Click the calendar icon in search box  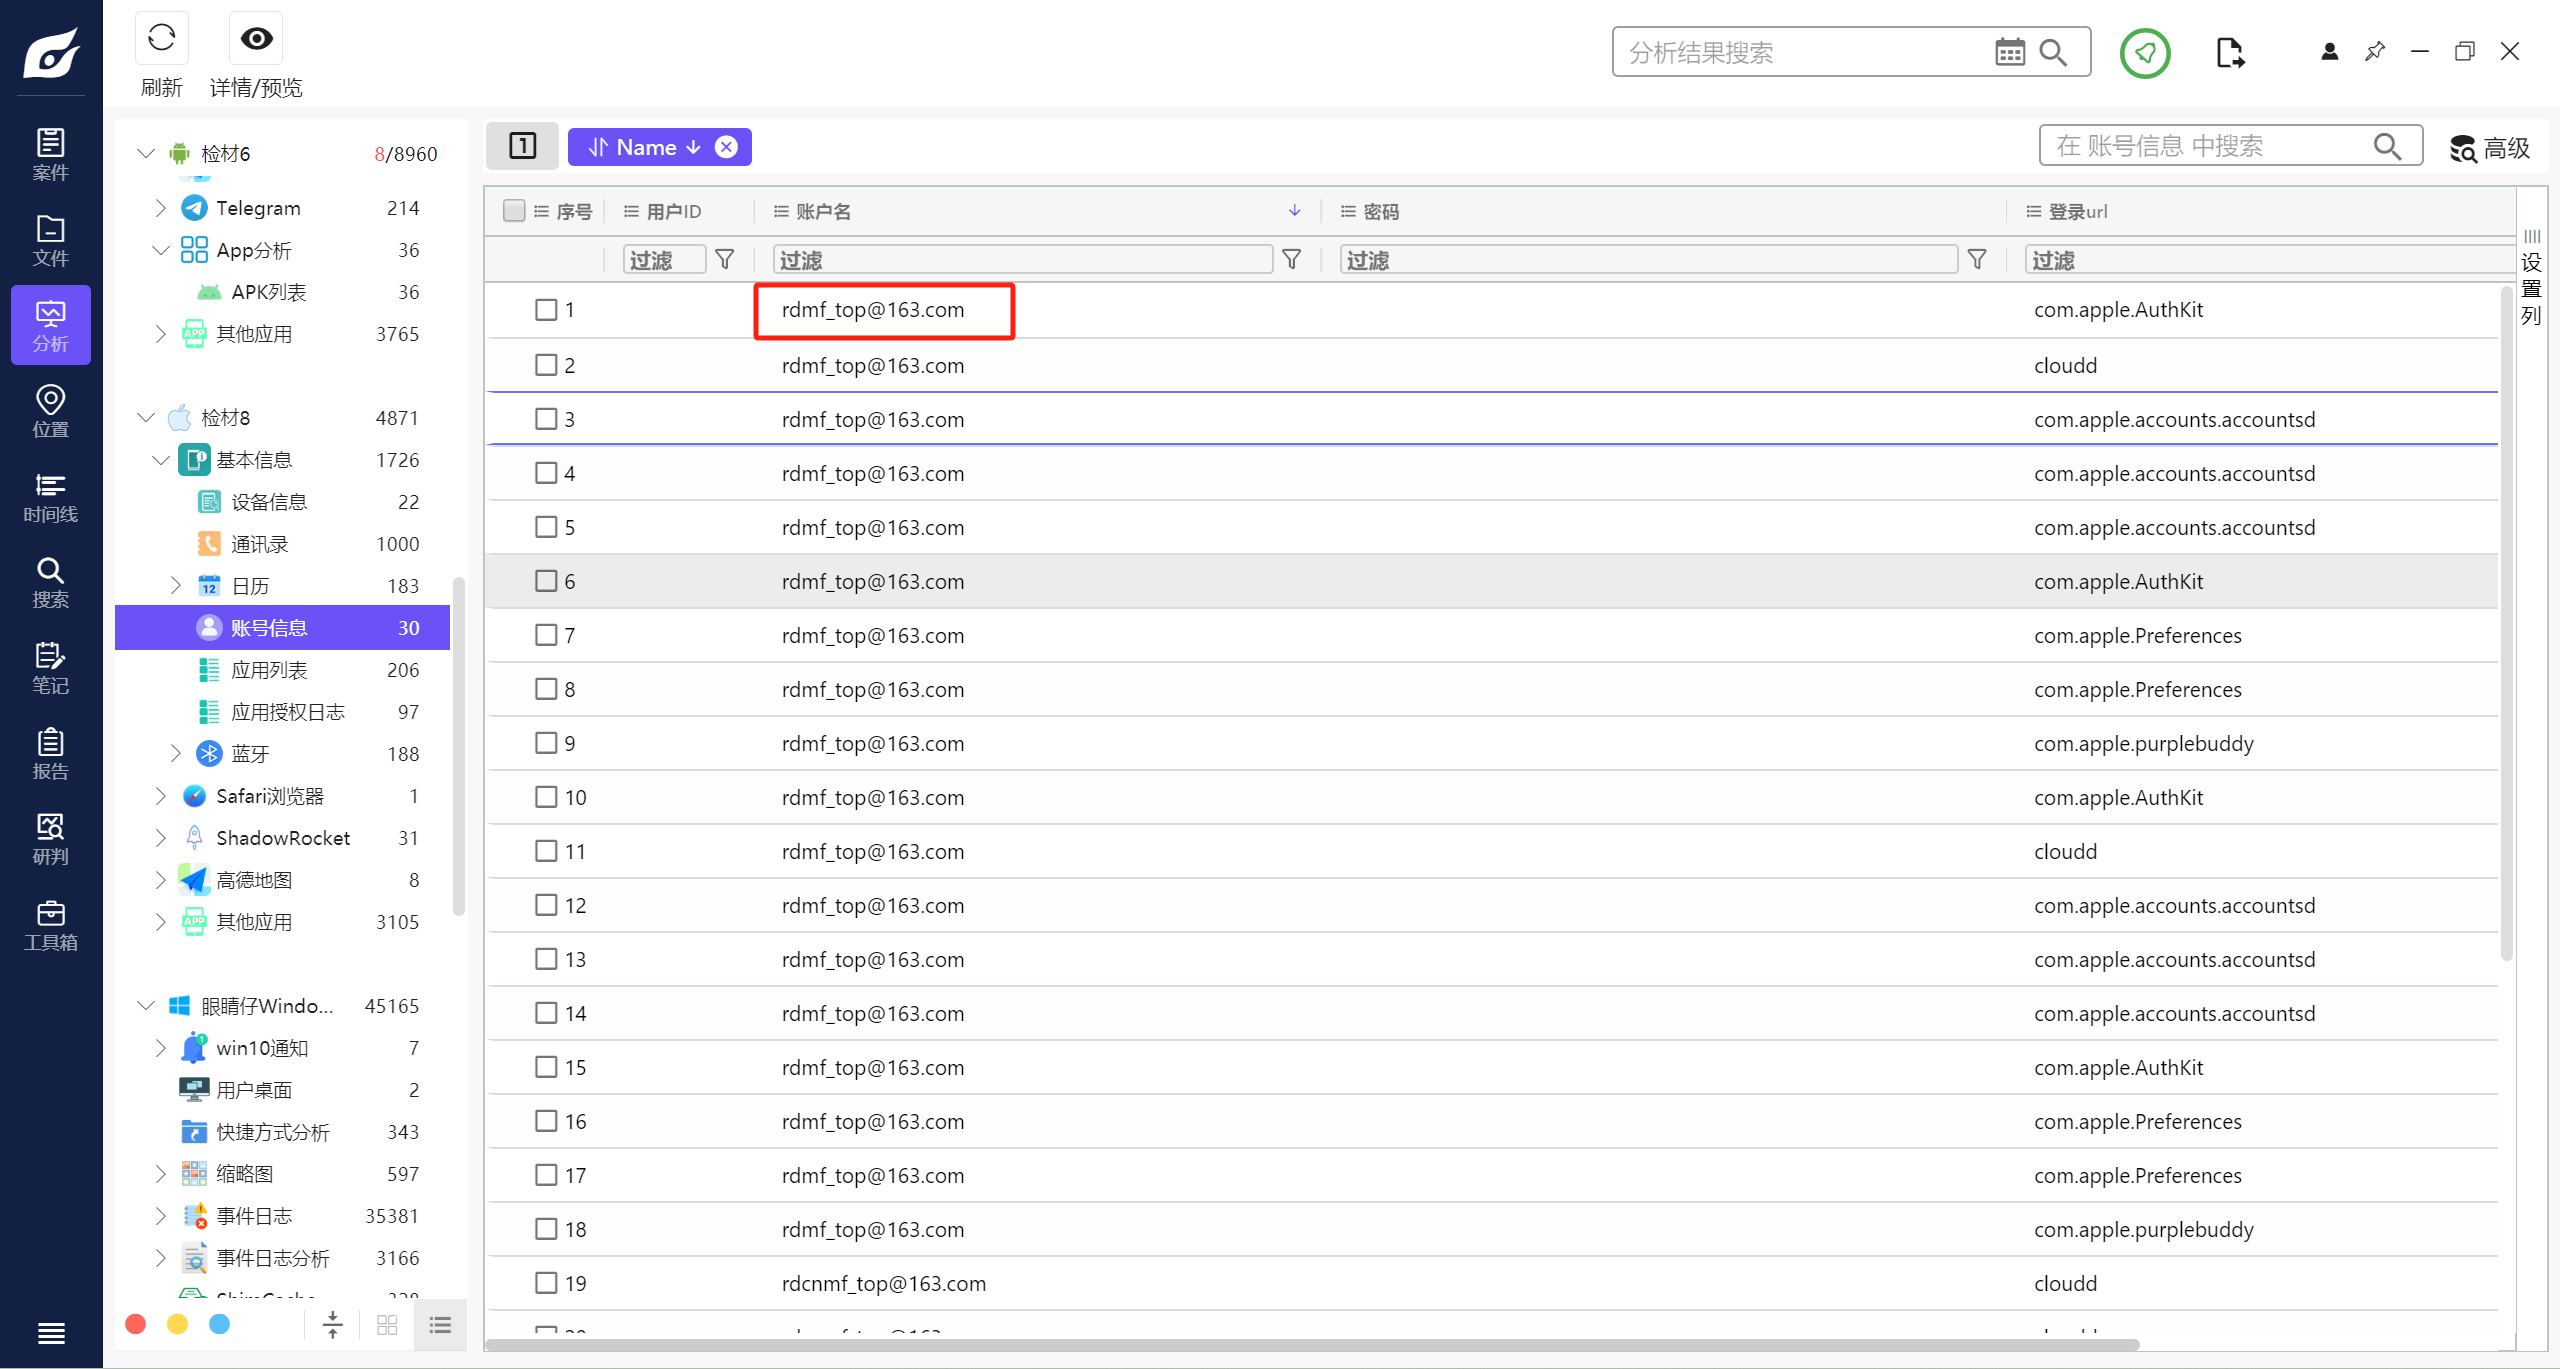click(2009, 52)
